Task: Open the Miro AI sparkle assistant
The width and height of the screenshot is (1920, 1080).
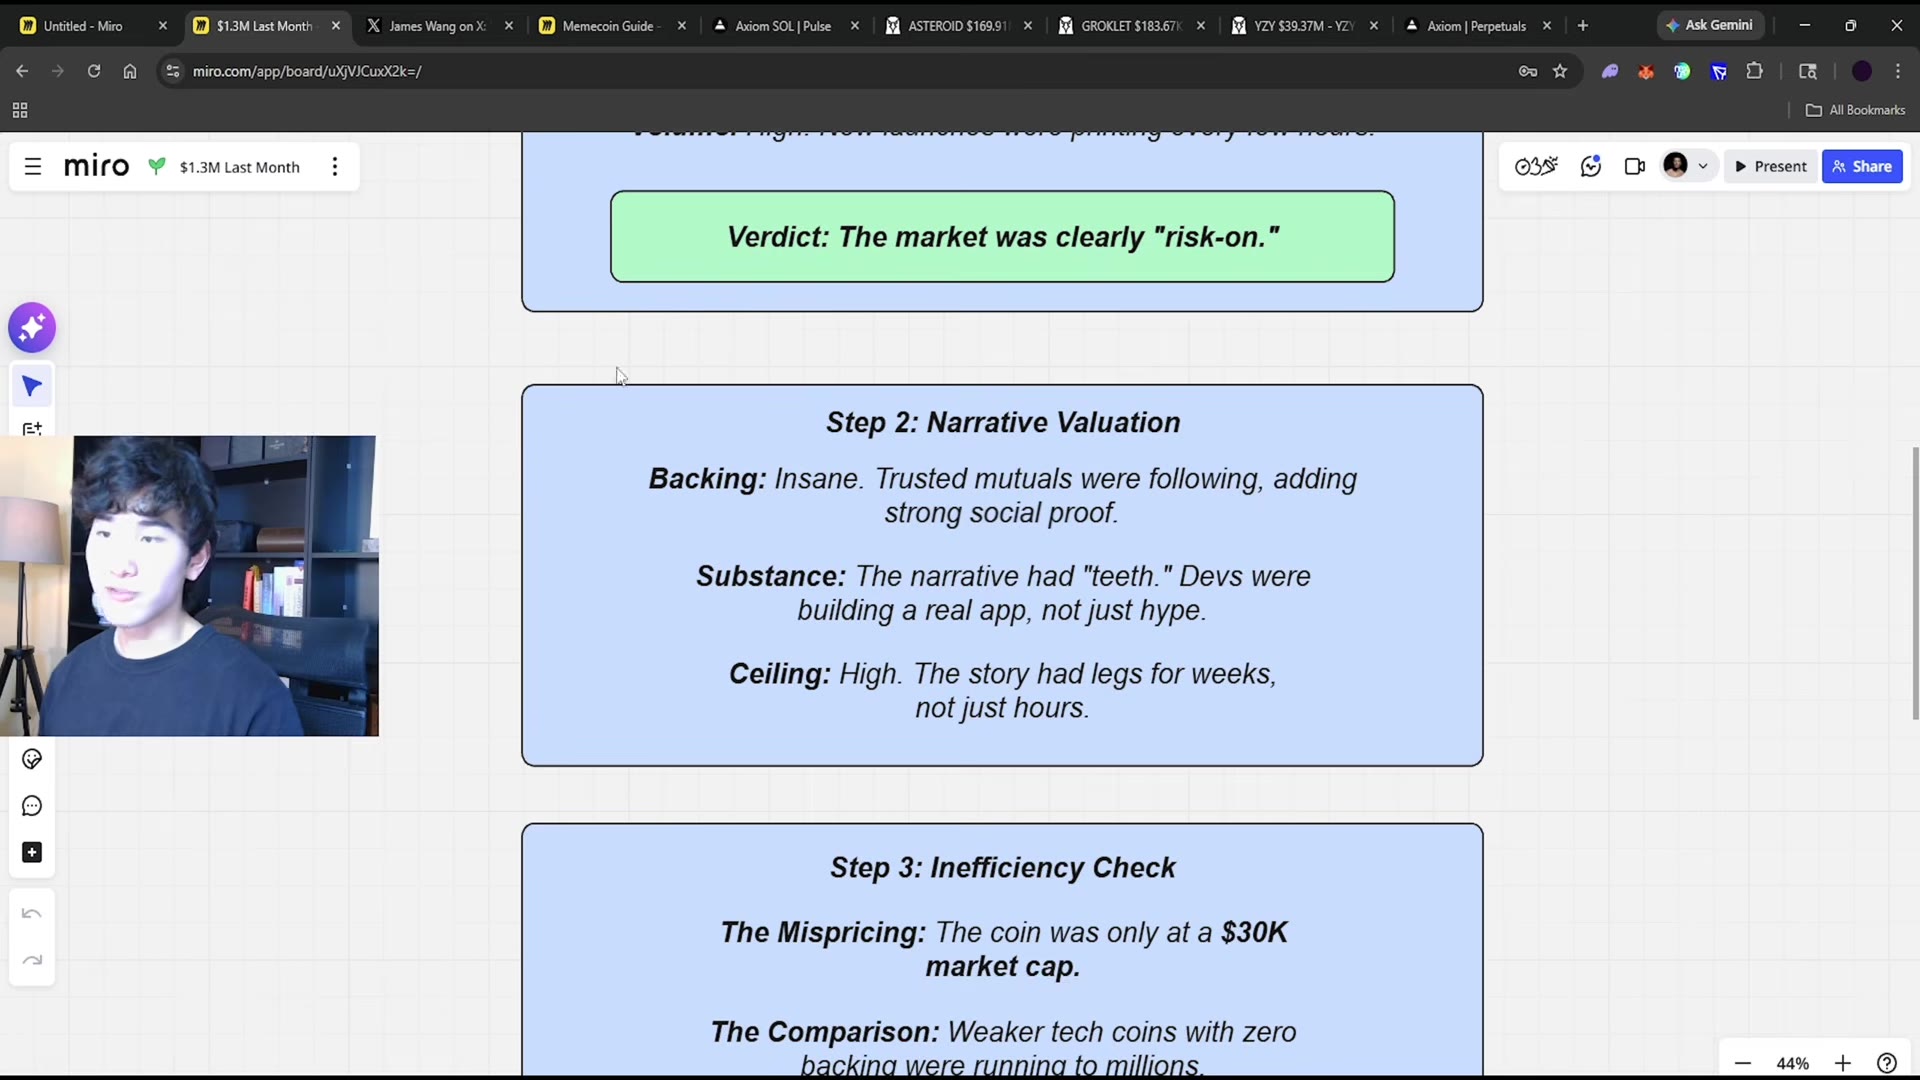Action: [x=32, y=328]
